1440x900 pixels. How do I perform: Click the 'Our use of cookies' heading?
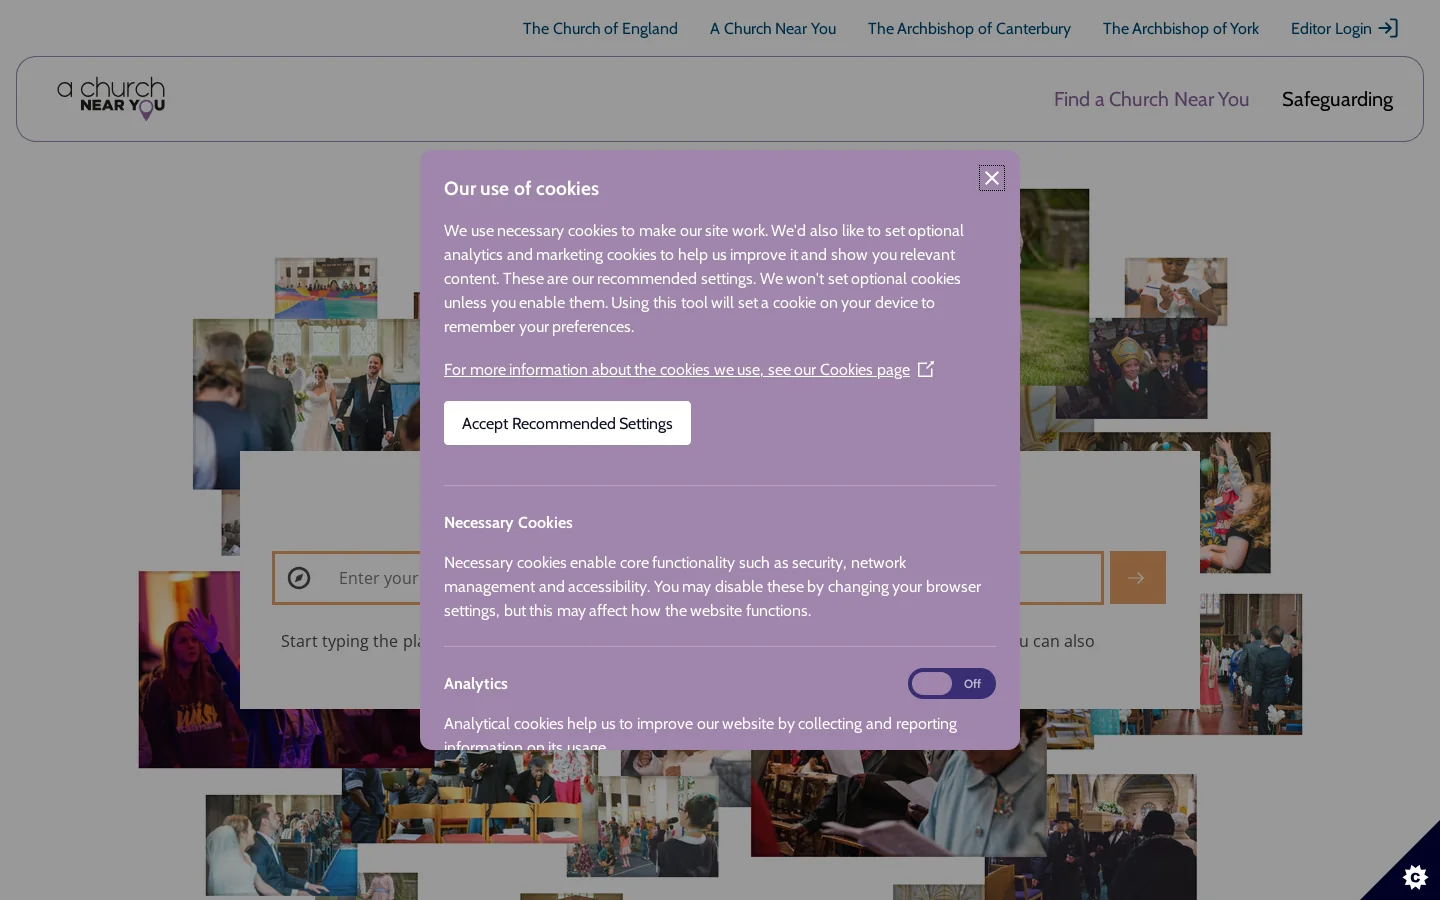[521, 188]
